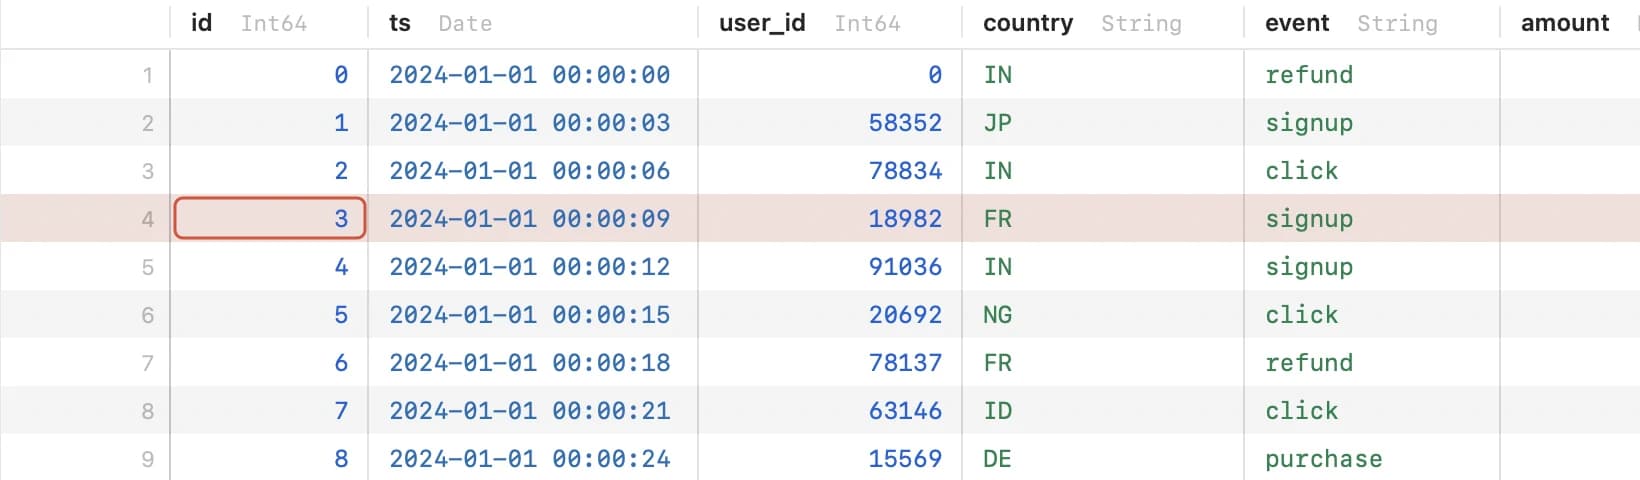Select row number 2
Viewport: 1640px width, 480px height.
coord(148,123)
